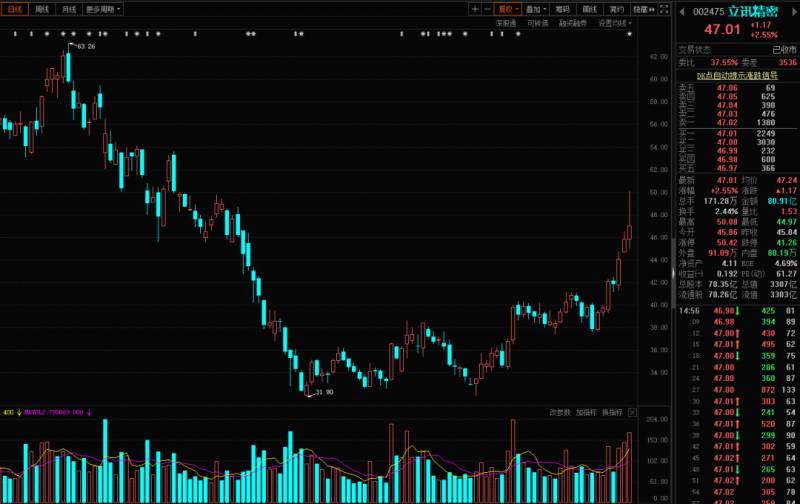
Task: Click the 融资融券 tag
Action: pos(572,23)
